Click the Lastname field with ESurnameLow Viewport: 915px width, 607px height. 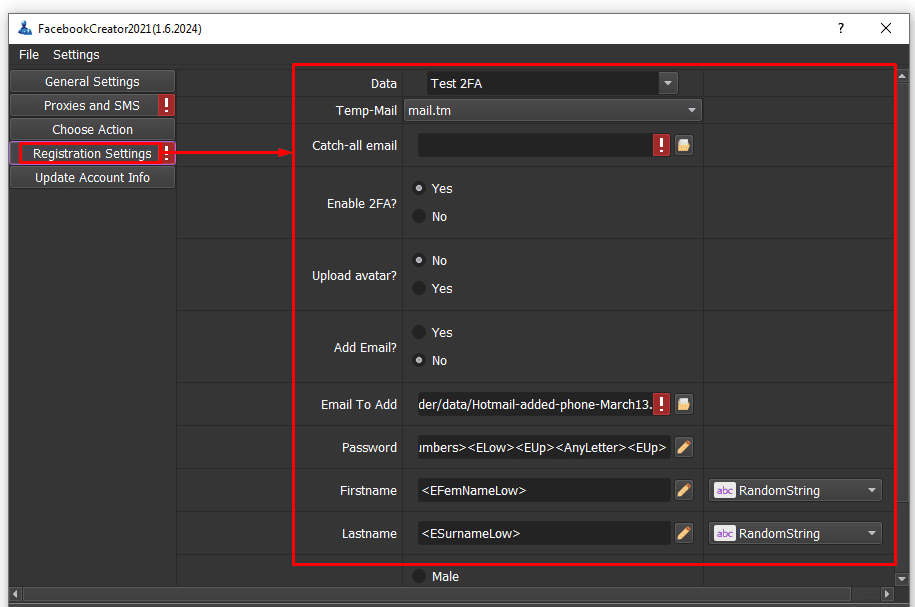point(544,533)
